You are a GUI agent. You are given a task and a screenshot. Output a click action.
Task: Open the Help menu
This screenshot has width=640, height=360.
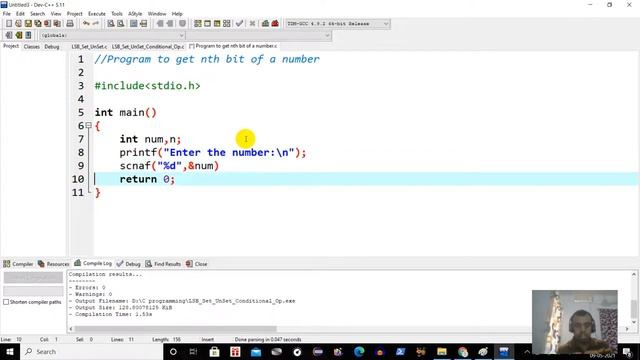pos(177,14)
